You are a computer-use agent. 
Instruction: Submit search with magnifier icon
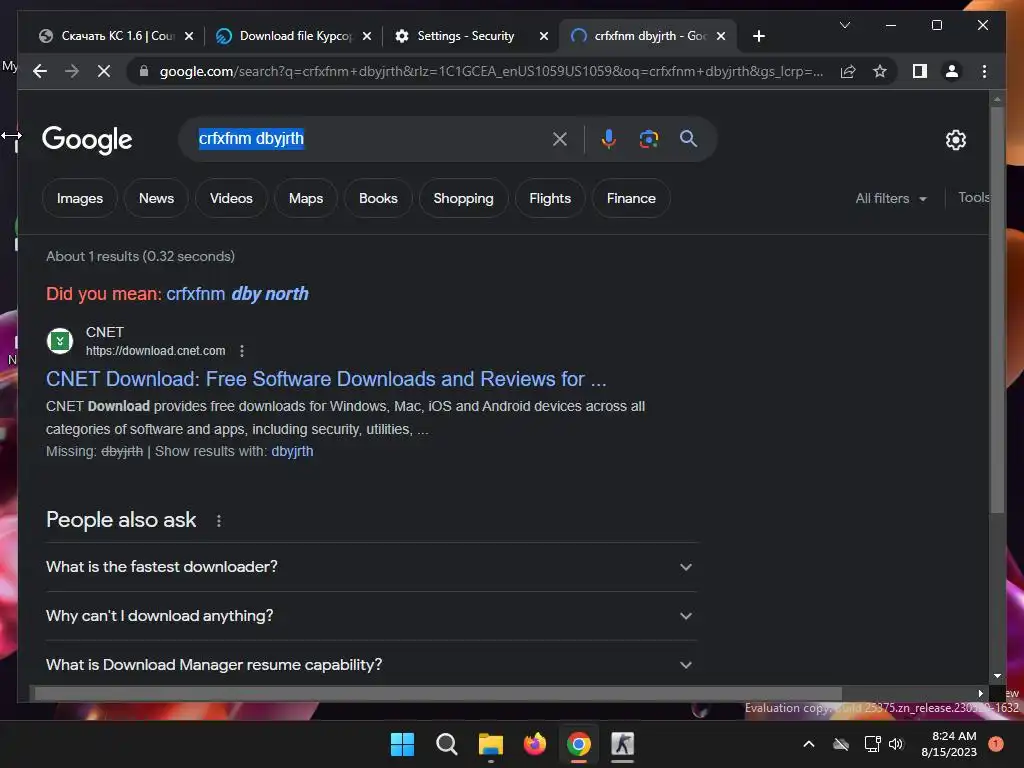688,138
